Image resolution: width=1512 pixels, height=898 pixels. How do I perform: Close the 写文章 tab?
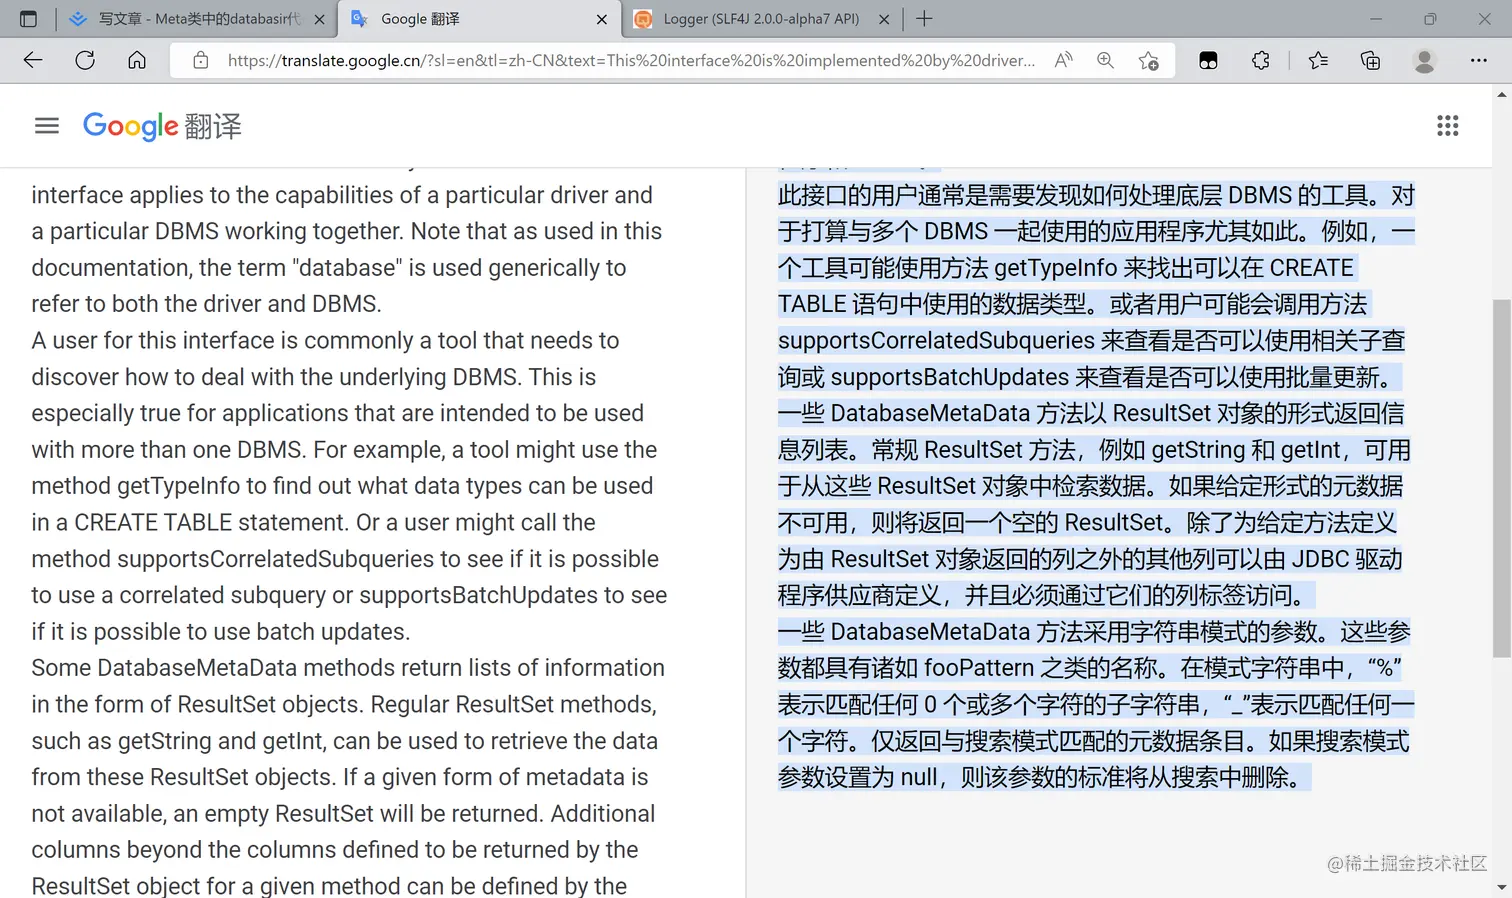(319, 19)
